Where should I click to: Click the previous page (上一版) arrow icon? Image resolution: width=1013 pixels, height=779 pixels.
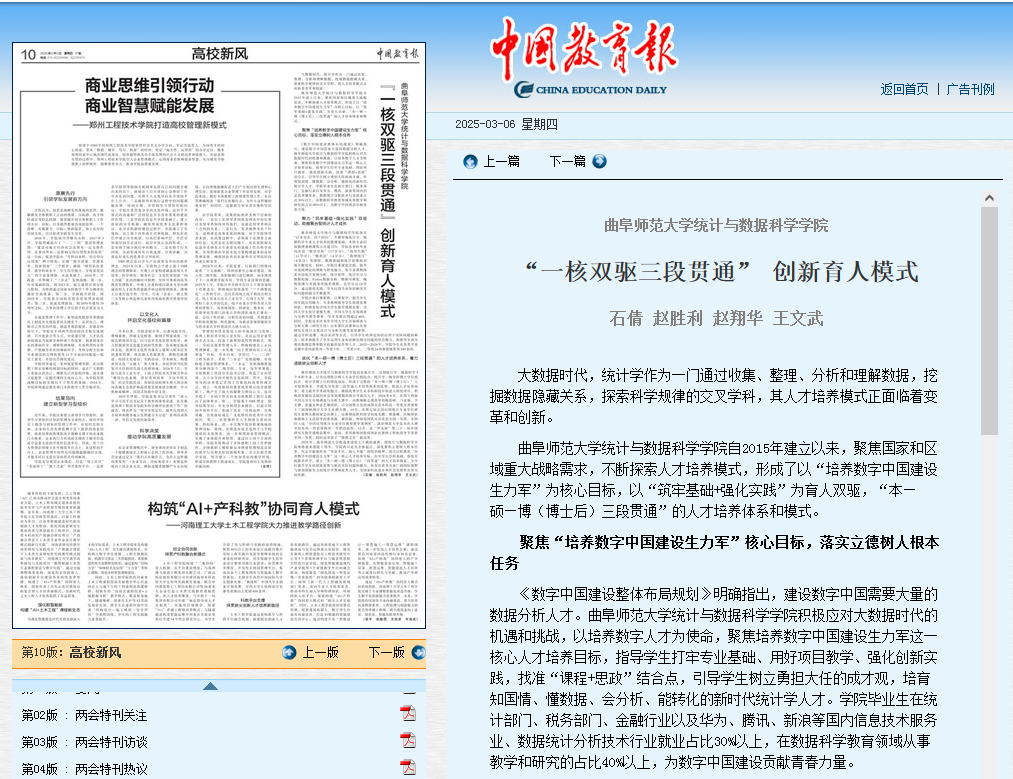tap(290, 653)
